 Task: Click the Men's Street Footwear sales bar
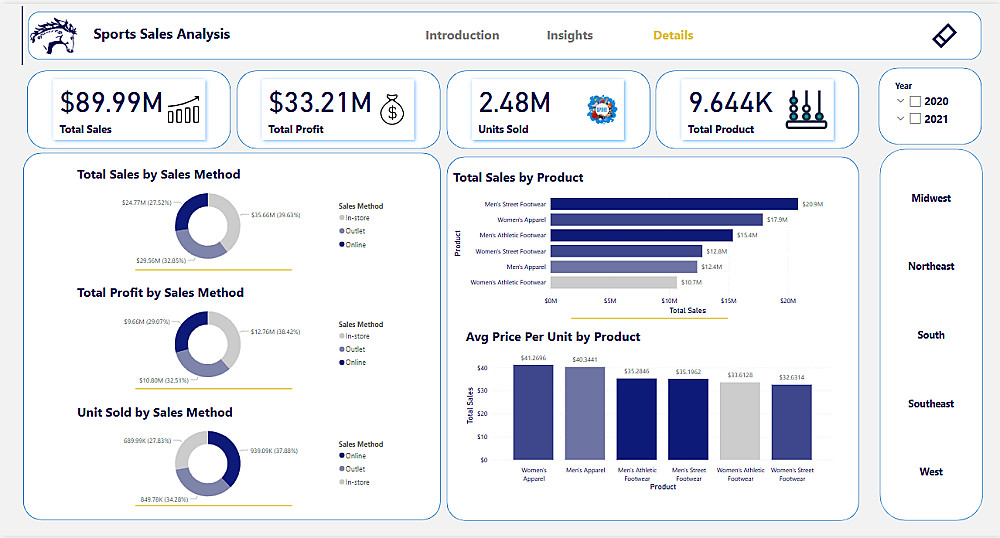point(674,204)
